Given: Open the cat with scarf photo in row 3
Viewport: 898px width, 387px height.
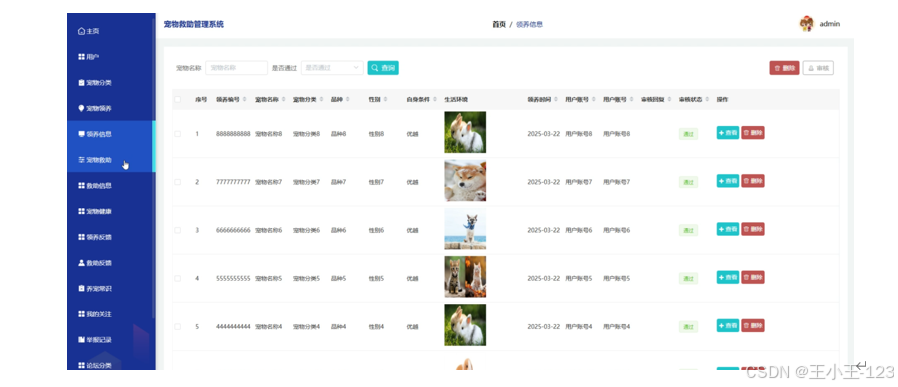Looking at the screenshot, I should (x=465, y=228).
